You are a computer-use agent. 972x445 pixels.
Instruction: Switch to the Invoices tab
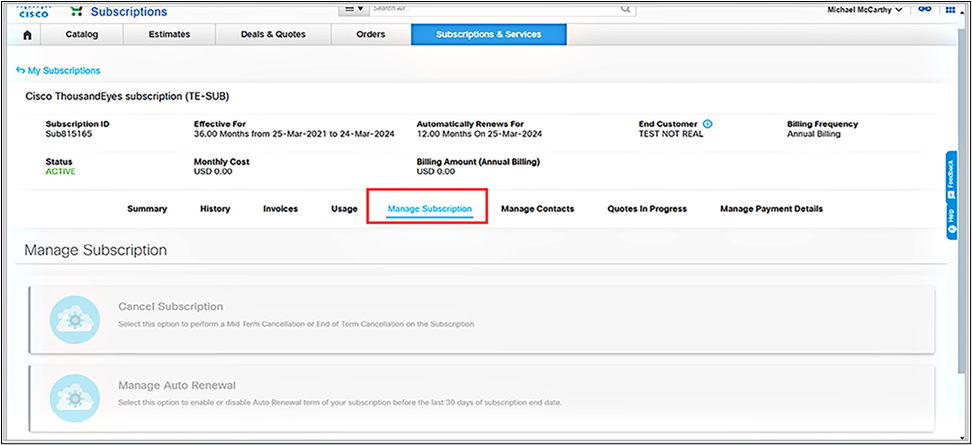[280, 209]
